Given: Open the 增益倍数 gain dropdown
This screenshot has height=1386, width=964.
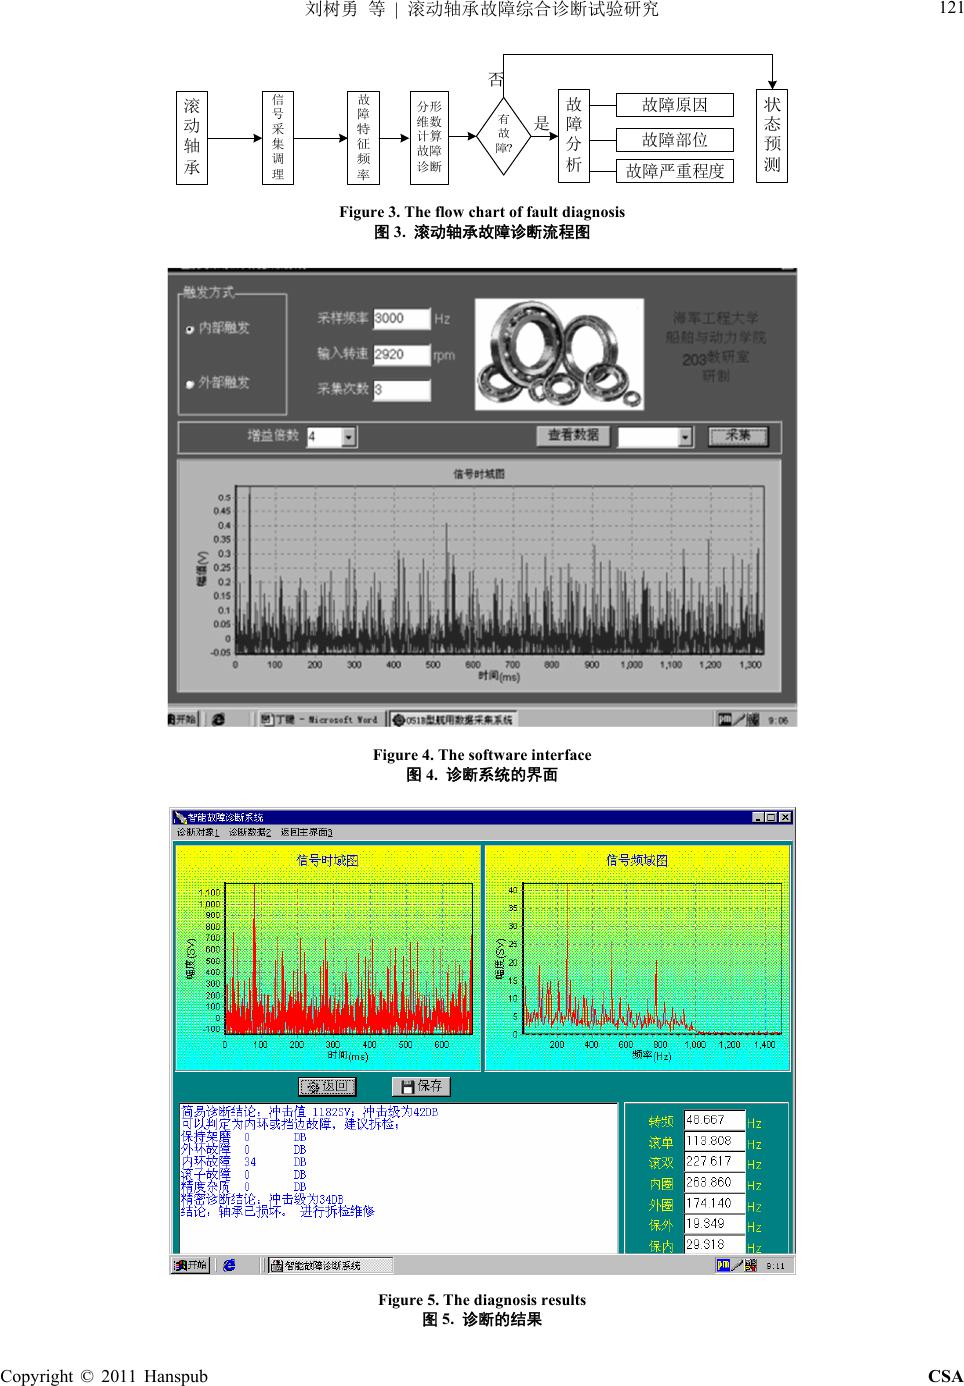Looking at the screenshot, I should (348, 437).
